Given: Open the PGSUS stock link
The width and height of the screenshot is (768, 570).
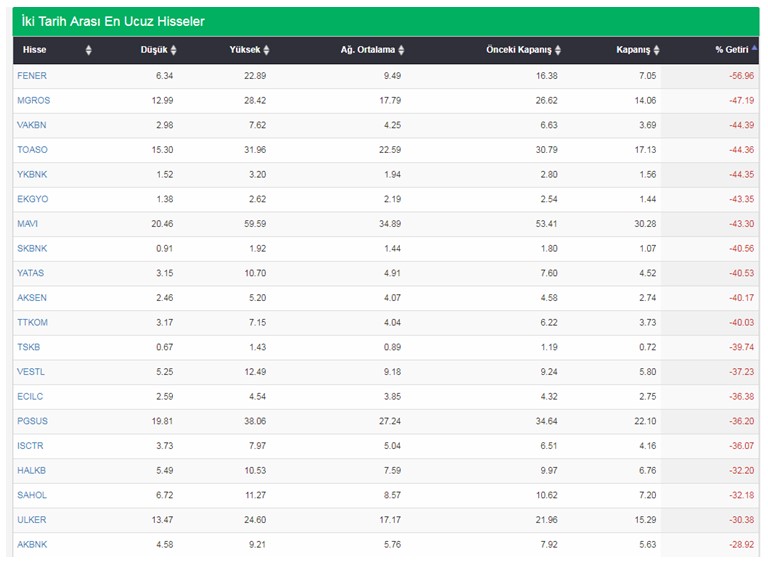Looking at the screenshot, I should 32,421.
